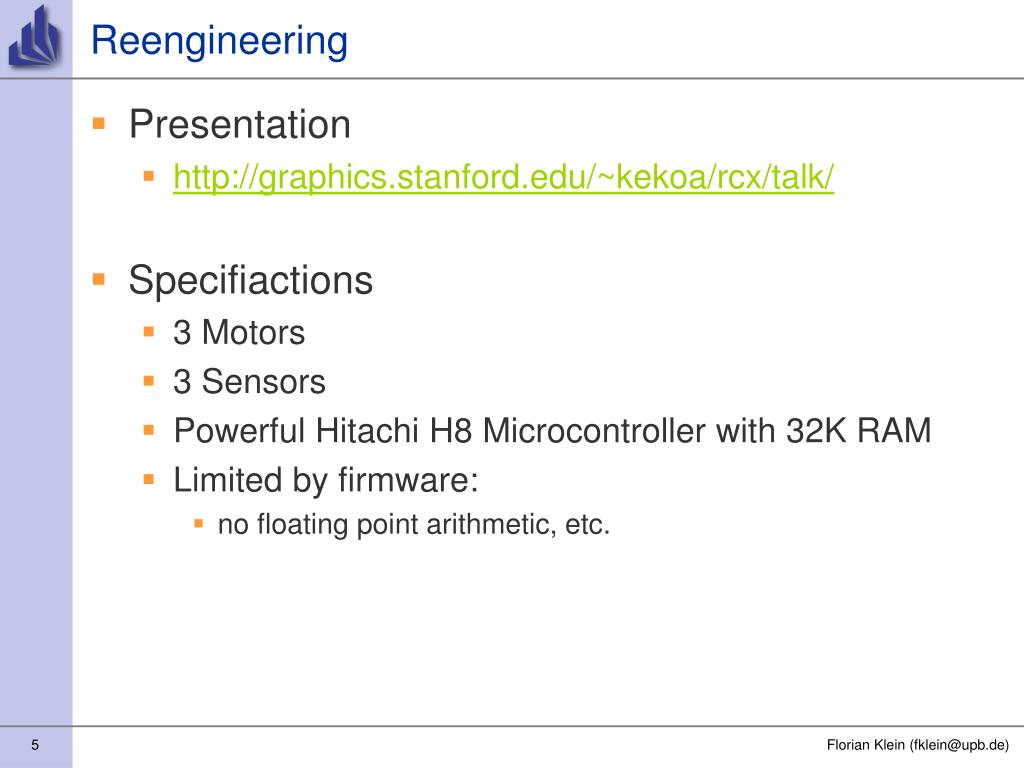Click the orange bullet beside the Stanford link
The width and height of the screenshot is (1024, 768).
[149, 176]
